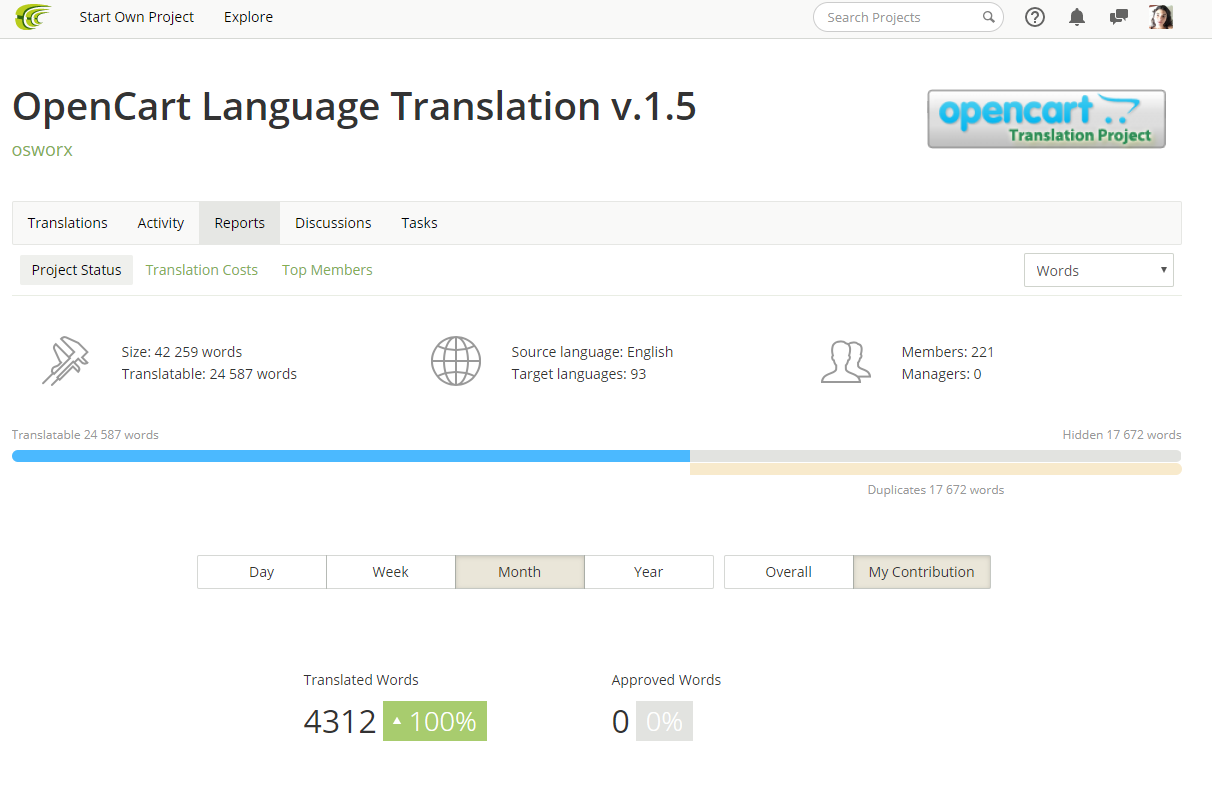Viewport: 1212px width, 800px height.
Task: Click Start Own Project link
Action: 137,17
